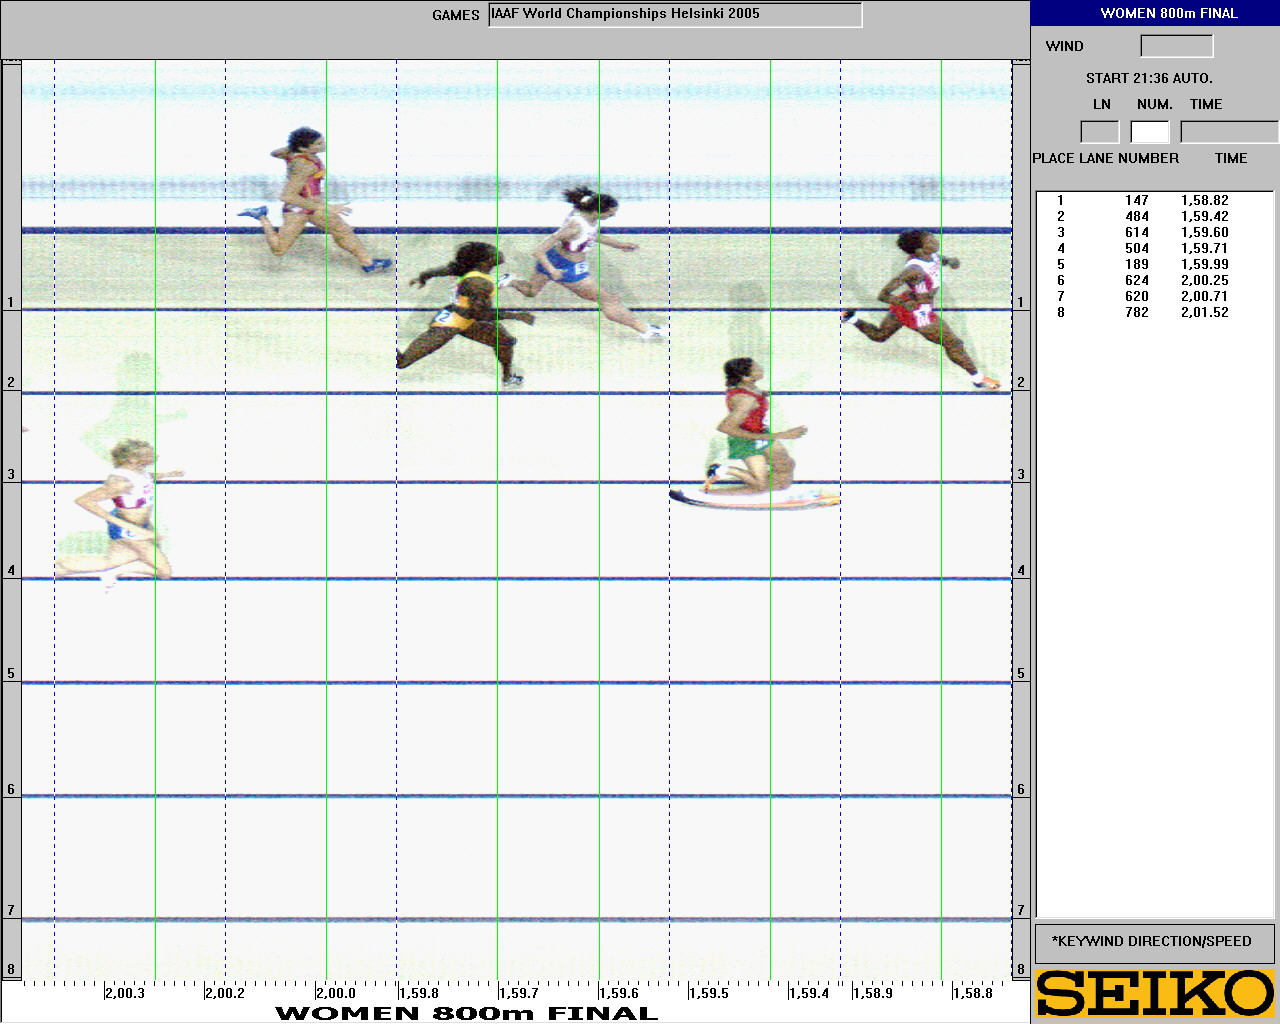1280x1024 pixels.
Task: Click the NUM entry field
Action: [1149, 131]
